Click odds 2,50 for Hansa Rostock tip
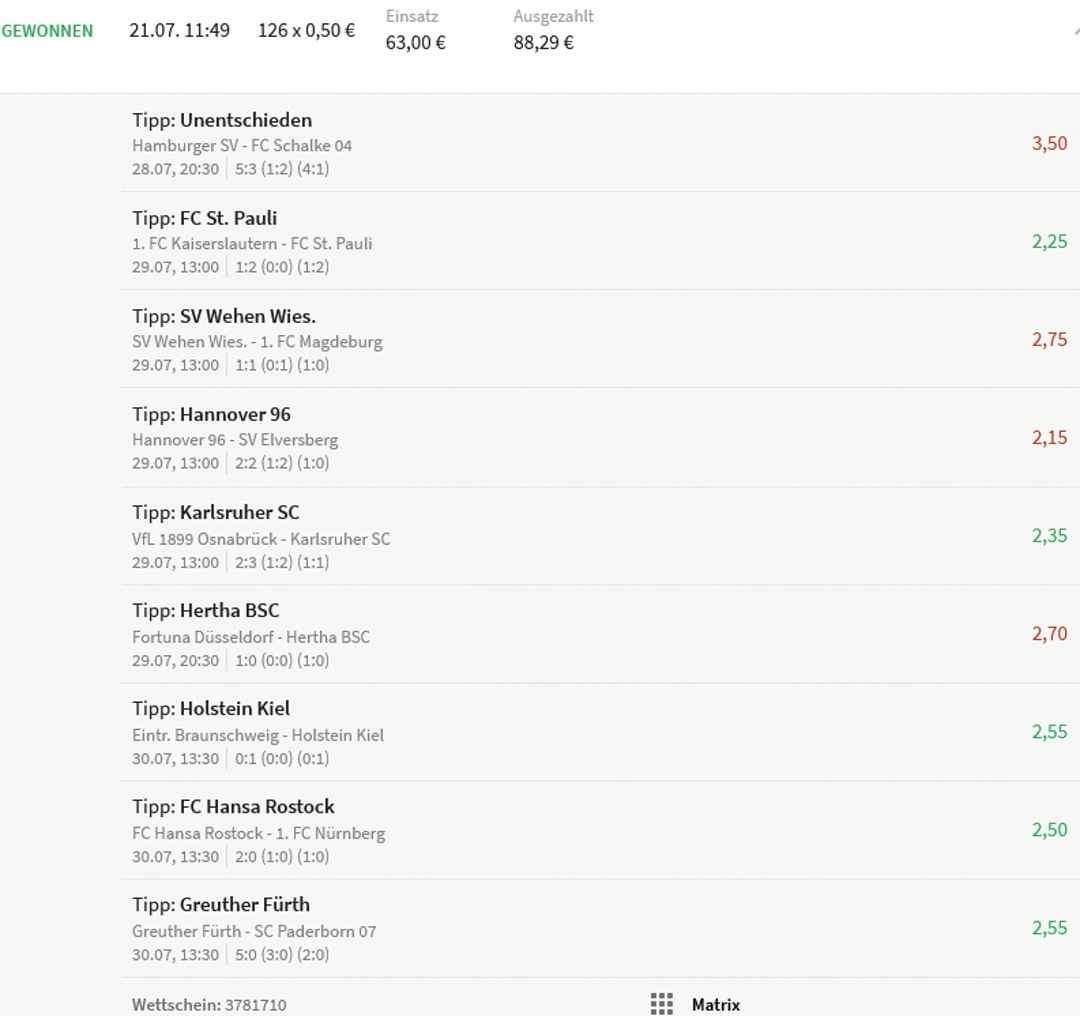The width and height of the screenshot is (1080, 1016). pyautogui.click(x=1049, y=830)
